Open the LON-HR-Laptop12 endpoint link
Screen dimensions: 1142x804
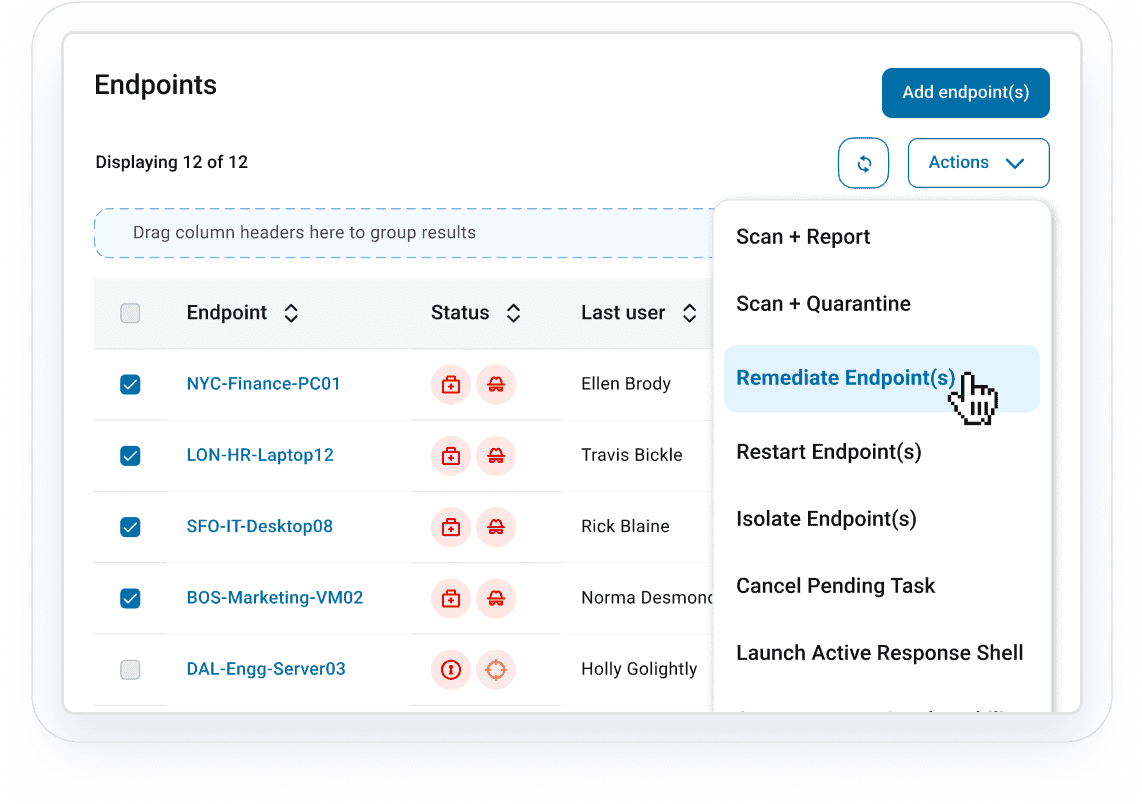click(260, 455)
